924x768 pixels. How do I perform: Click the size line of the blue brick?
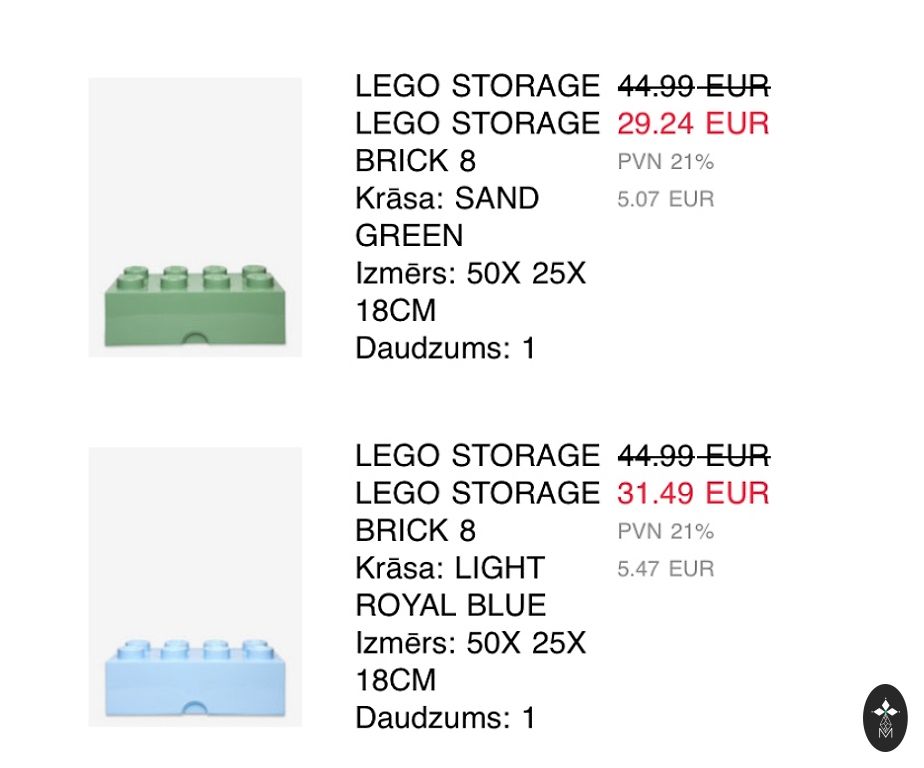tap(470, 661)
